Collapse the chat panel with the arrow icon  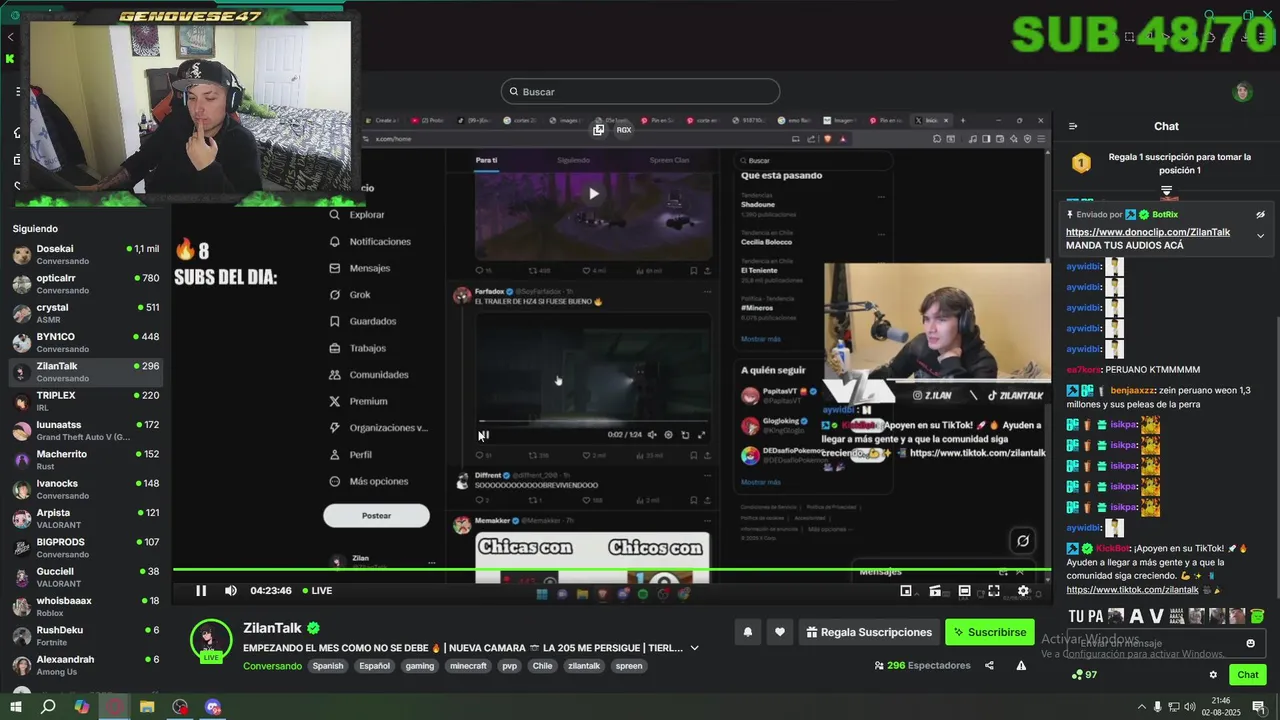tap(1073, 126)
